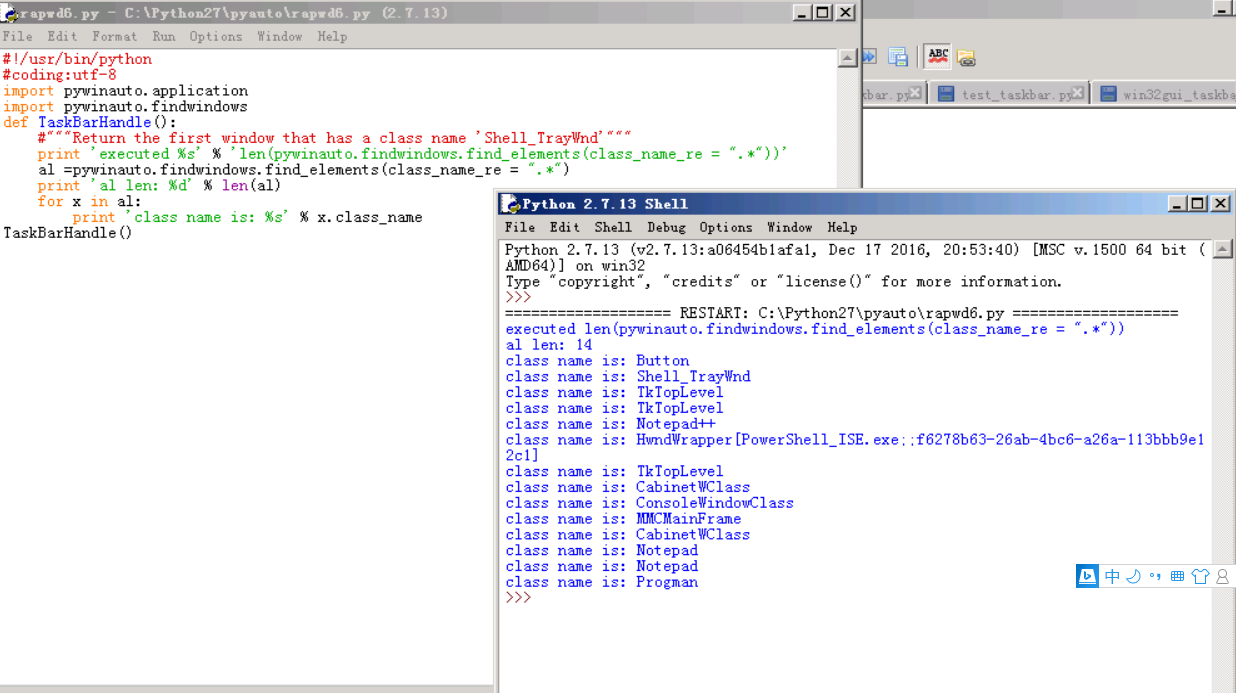Click the ABC spell-check toolbar icon
Image resolution: width=1236 pixels, height=693 pixels.
coord(937,56)
